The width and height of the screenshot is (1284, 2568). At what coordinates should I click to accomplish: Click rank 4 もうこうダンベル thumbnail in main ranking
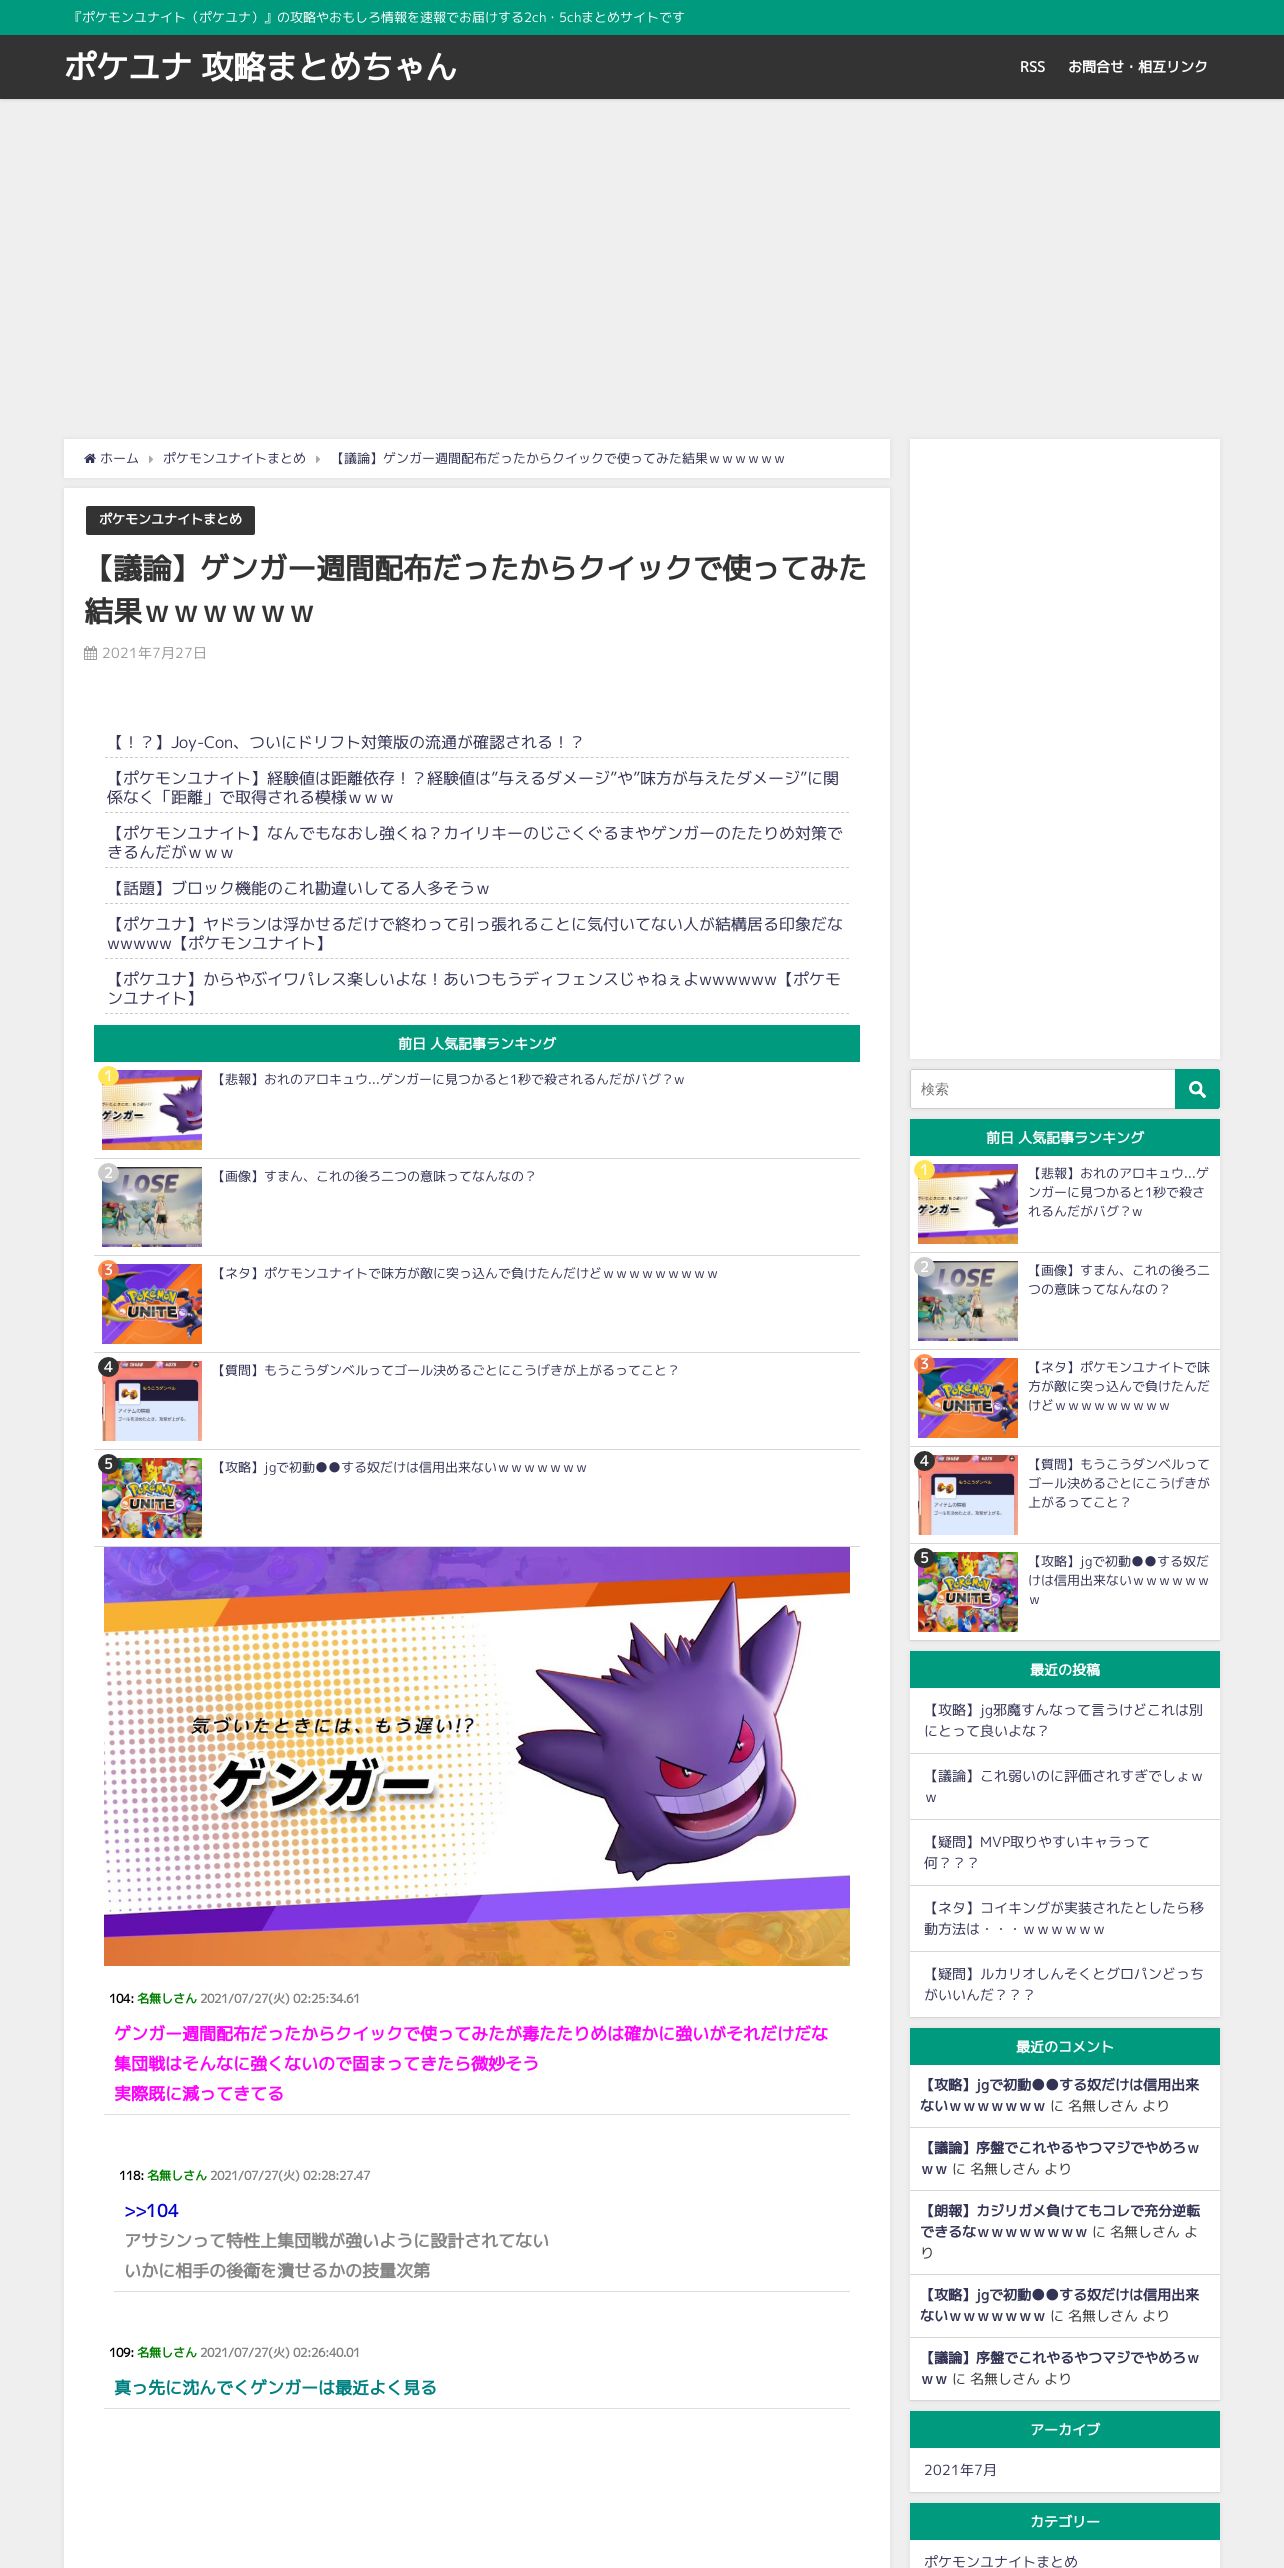pos(152,1401)
